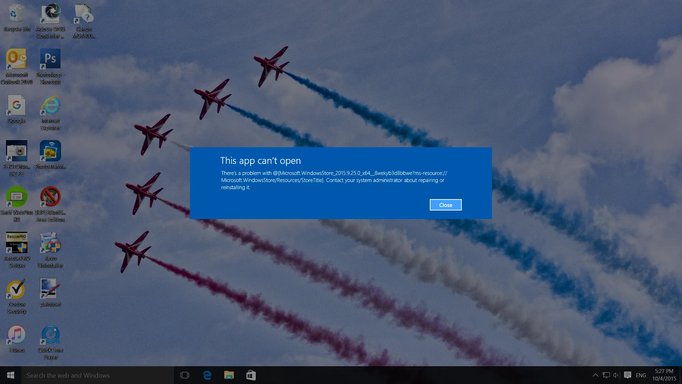This screenshot has width=682, height=384.
Task: Open Task View from the taskbar
Action: [184, 375]
